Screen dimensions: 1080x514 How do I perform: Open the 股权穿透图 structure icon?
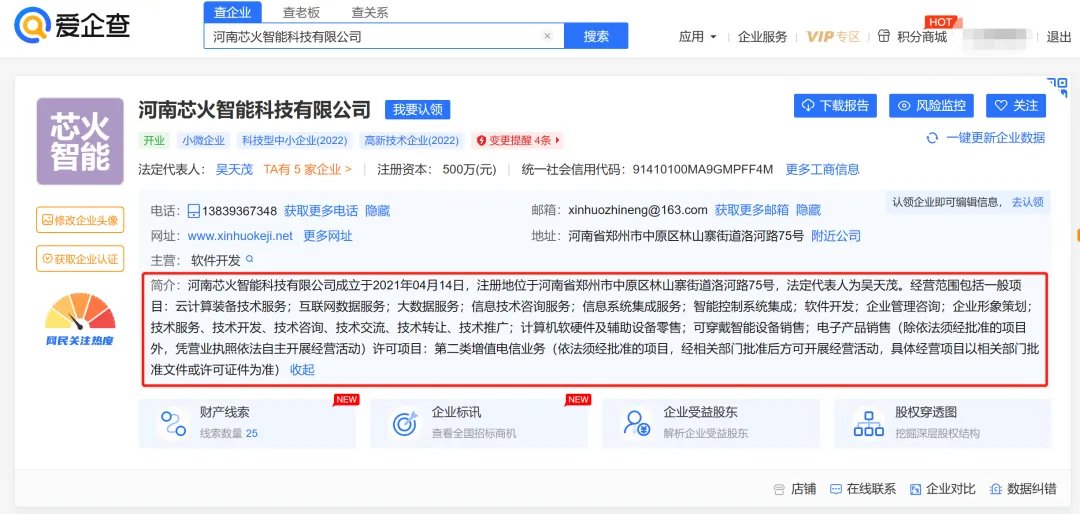(x=868, y=423)
